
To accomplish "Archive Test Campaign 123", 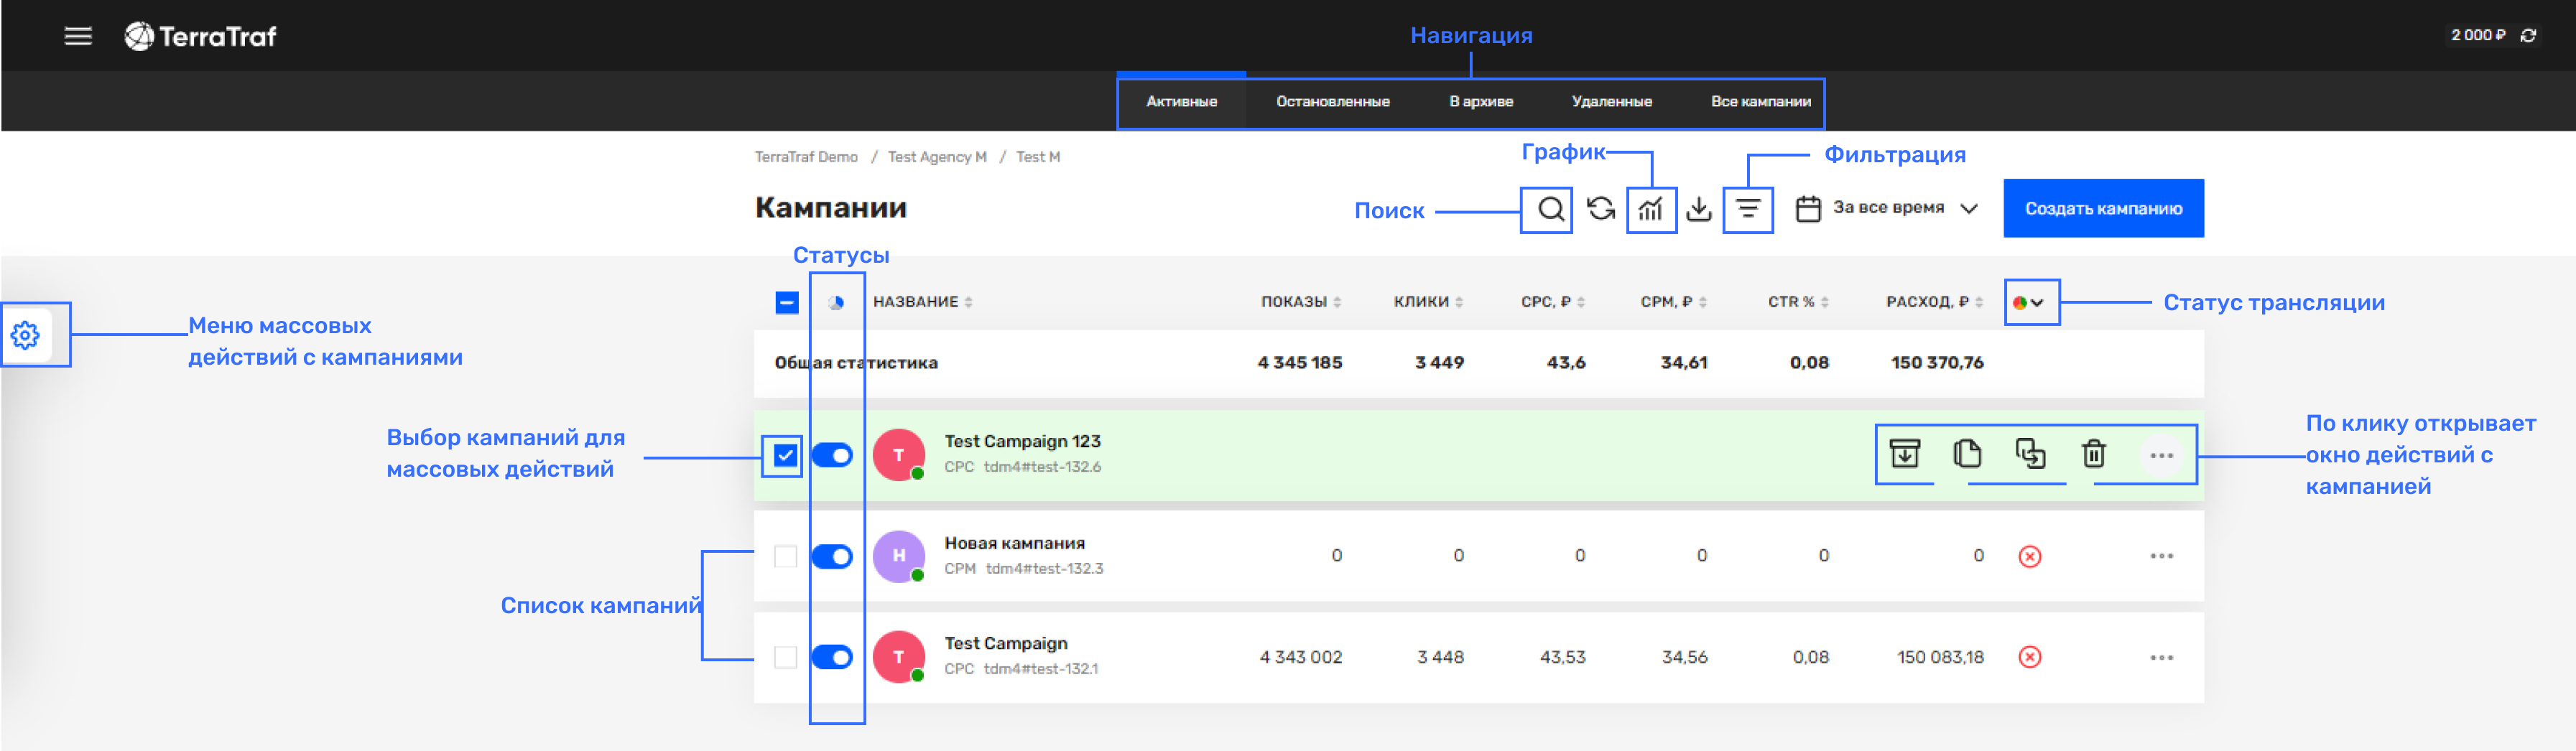I will pos(1905,454).
